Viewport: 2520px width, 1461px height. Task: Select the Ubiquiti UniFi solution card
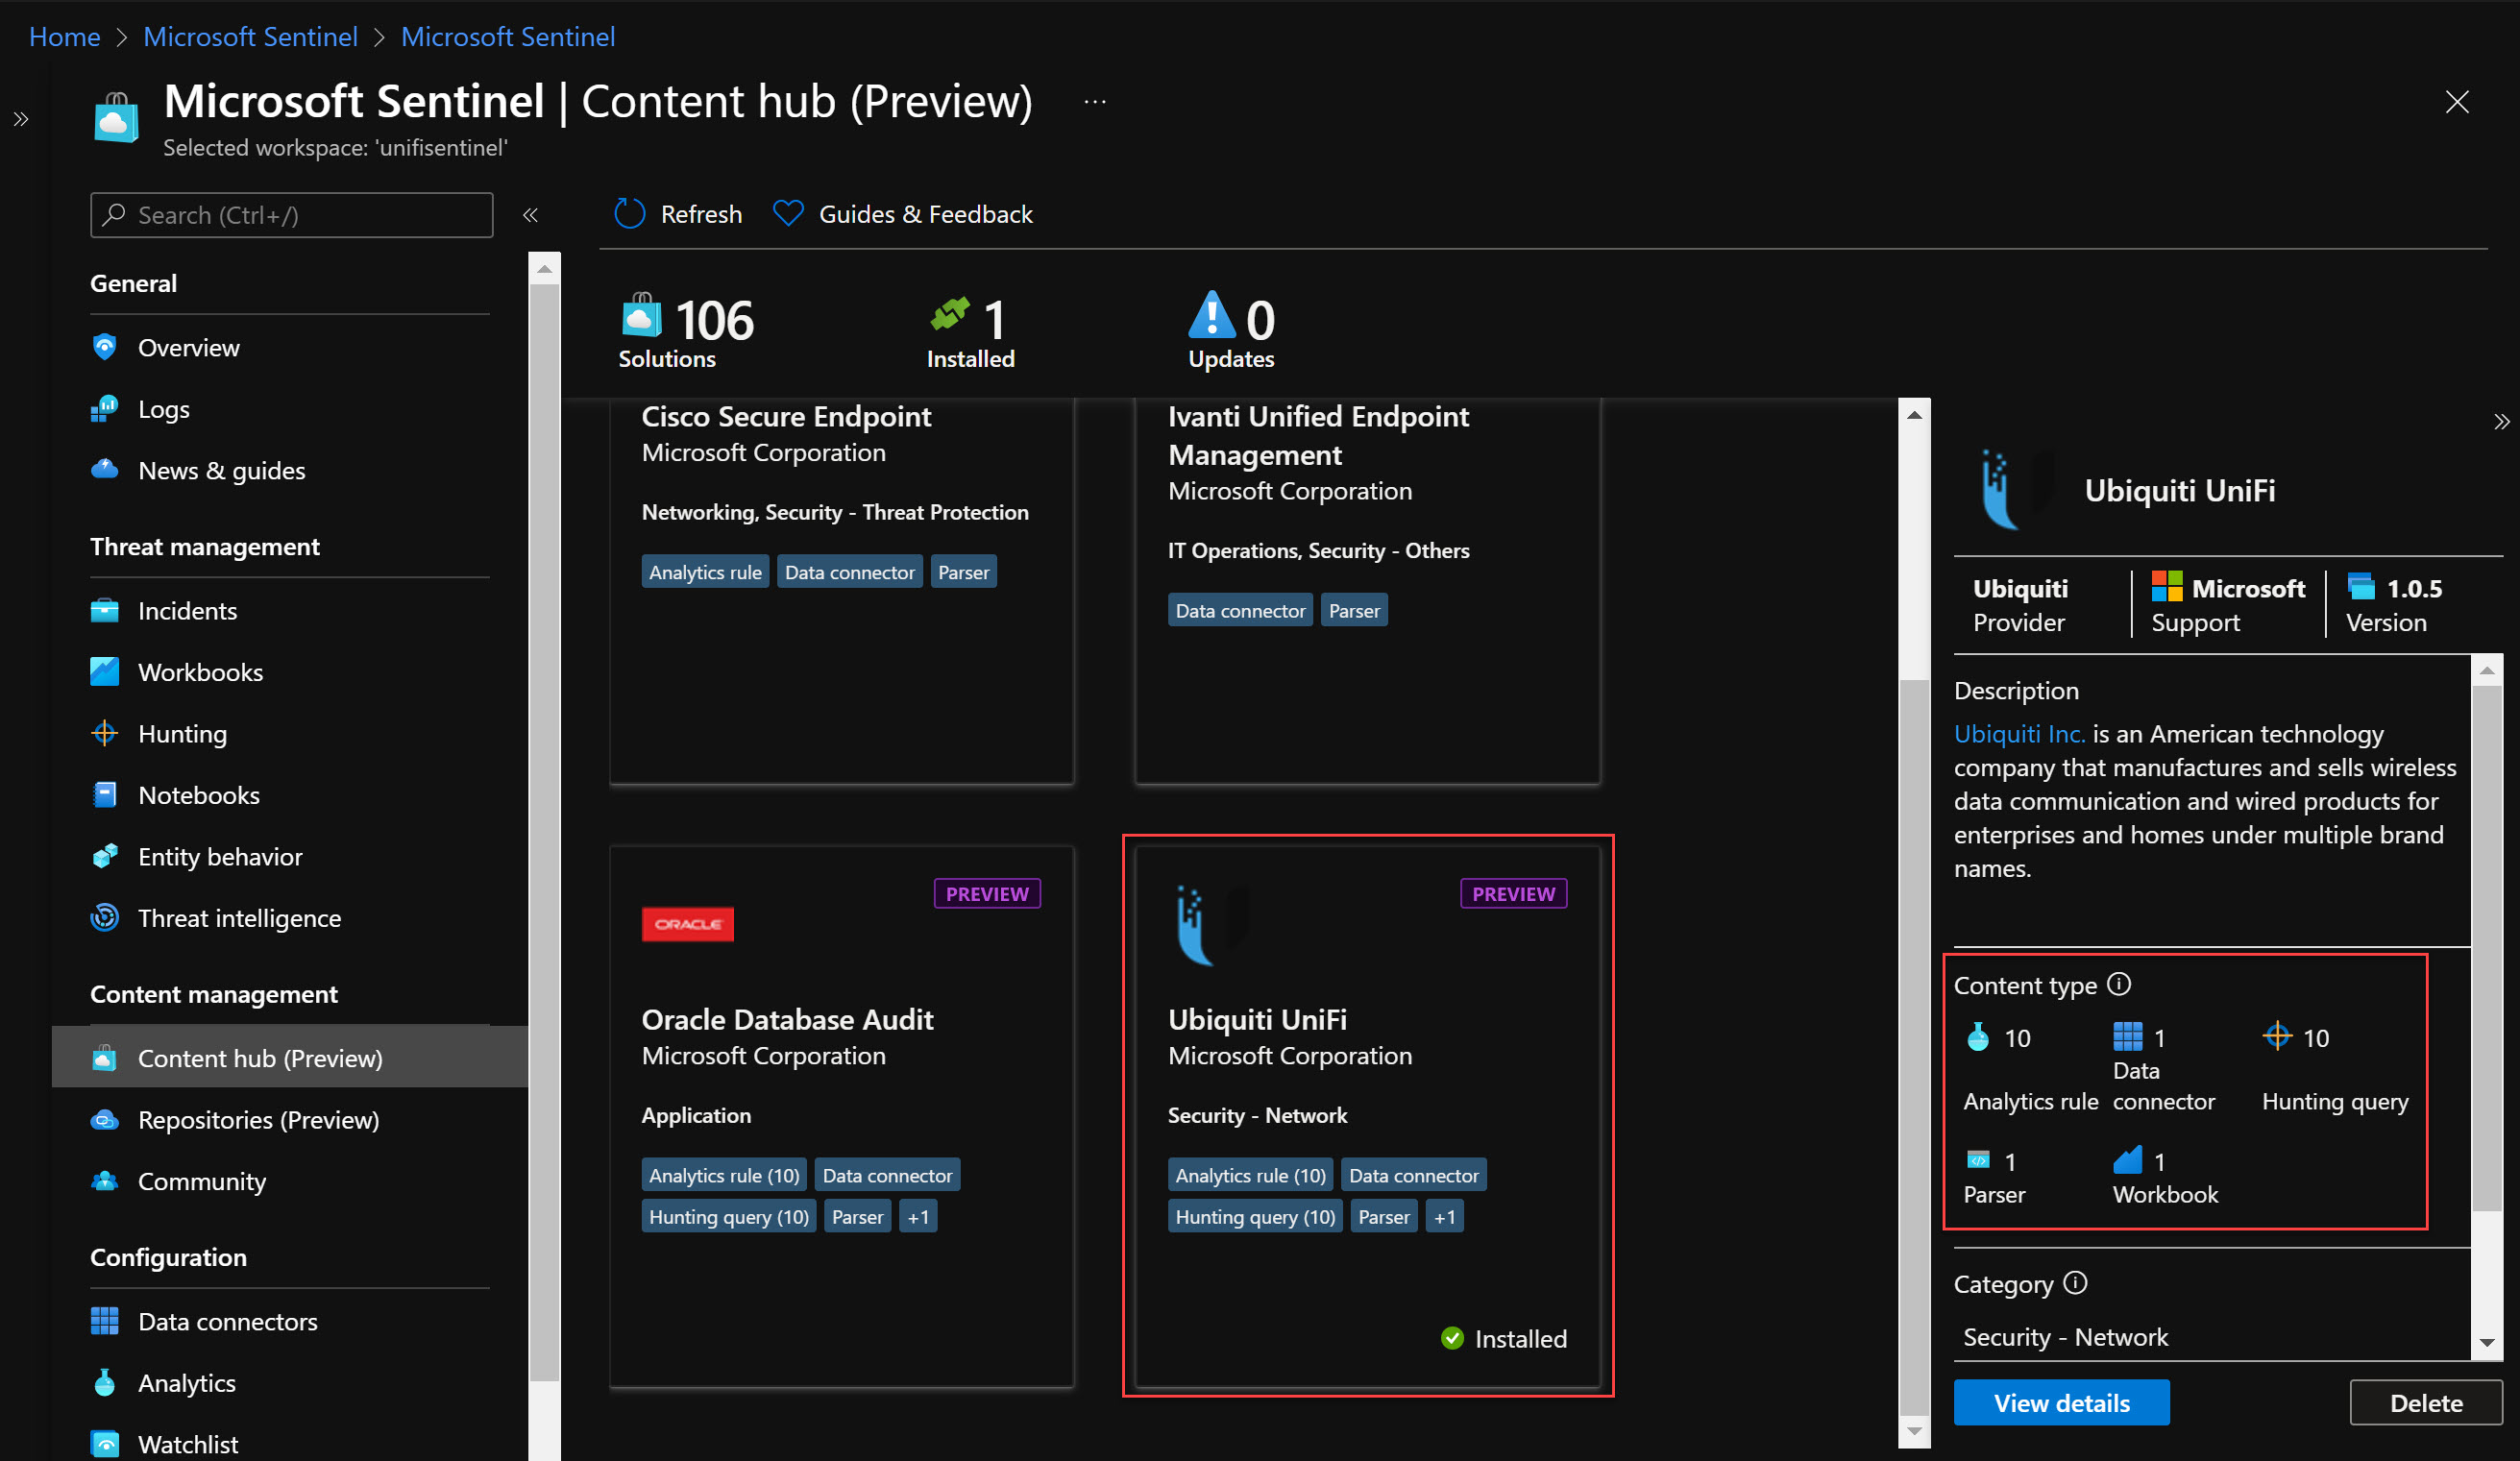pyautogui.click(x=1367, y=1115)
